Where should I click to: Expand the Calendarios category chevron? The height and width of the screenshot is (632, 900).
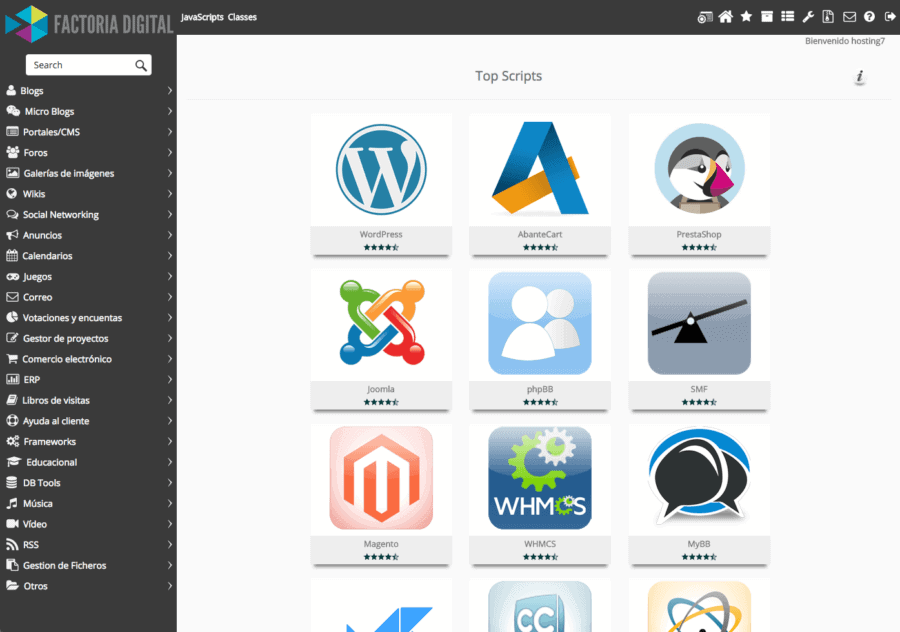(169, 255)
